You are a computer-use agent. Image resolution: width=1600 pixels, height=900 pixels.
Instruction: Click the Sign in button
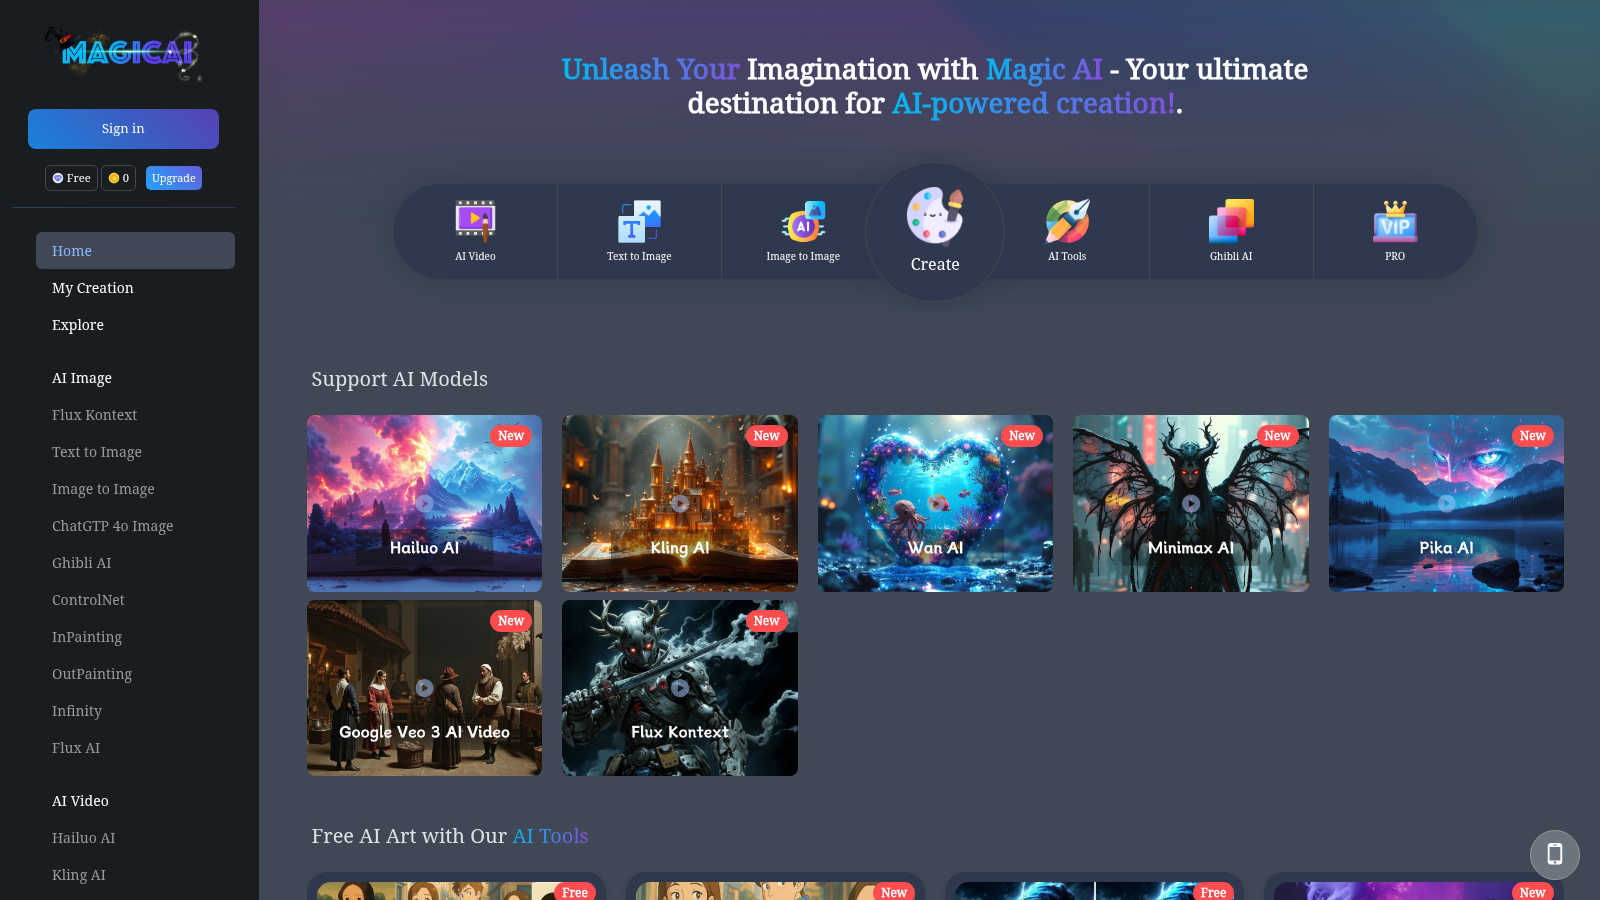click(x=123, y=129)
